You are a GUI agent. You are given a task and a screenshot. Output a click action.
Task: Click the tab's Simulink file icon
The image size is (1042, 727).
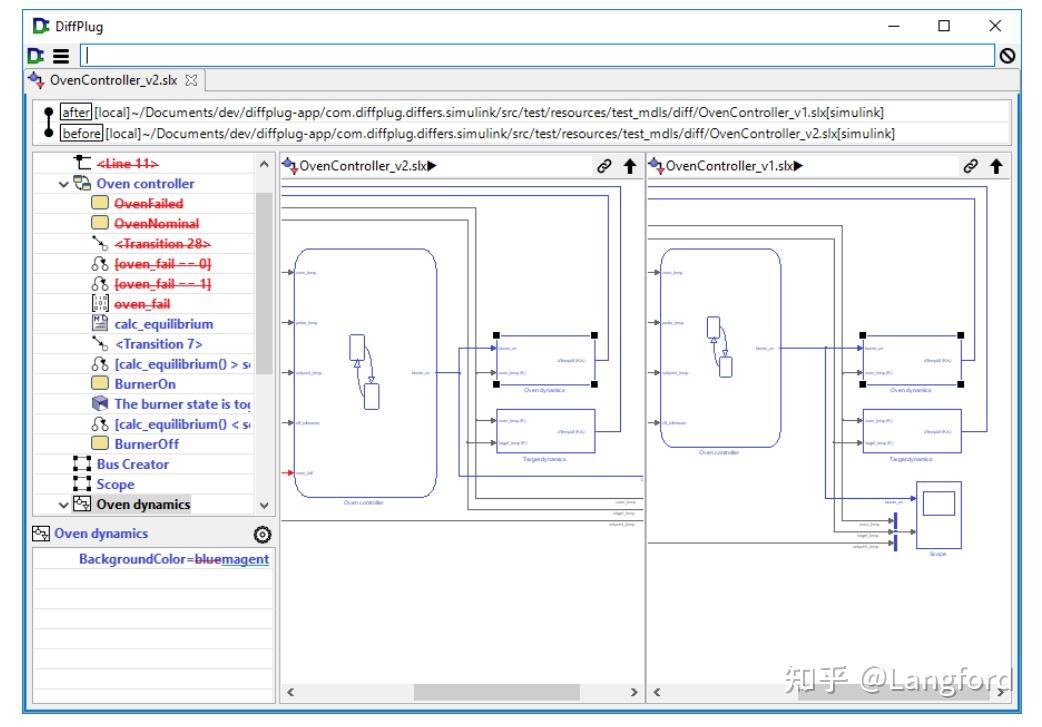pos(36,80)
